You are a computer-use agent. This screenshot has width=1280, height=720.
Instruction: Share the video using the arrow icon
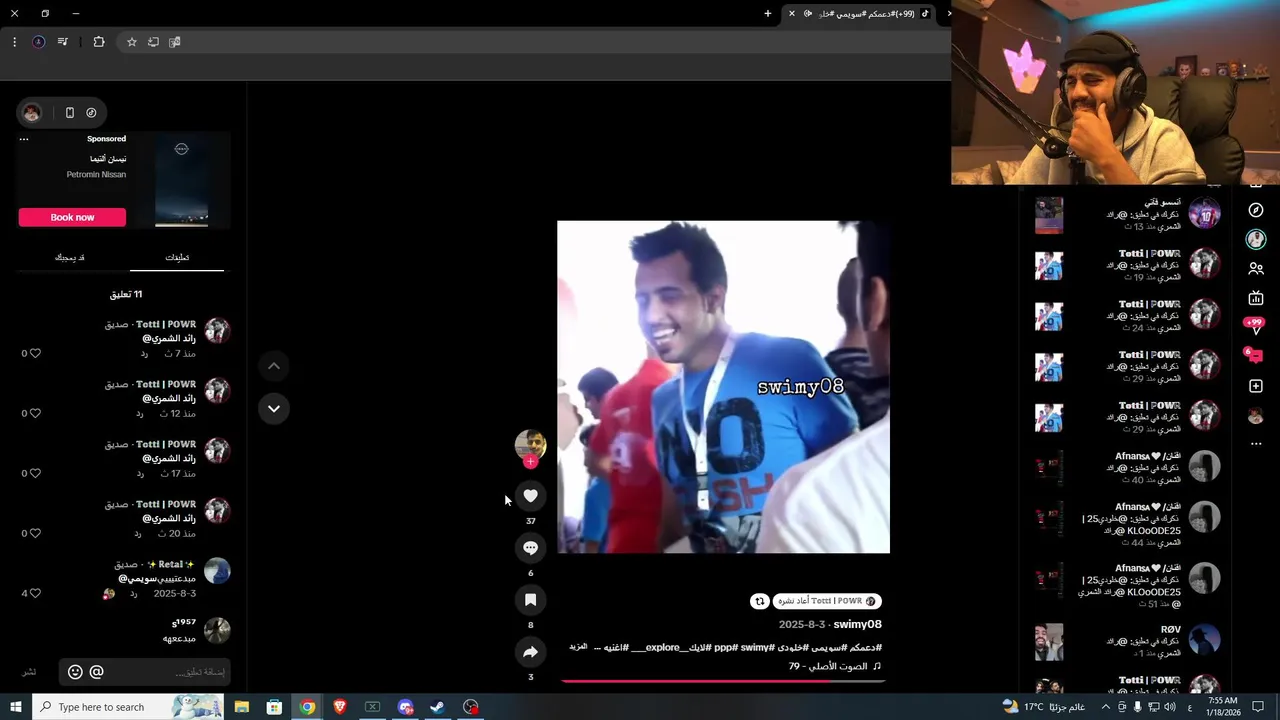click(x=530, y=652)
